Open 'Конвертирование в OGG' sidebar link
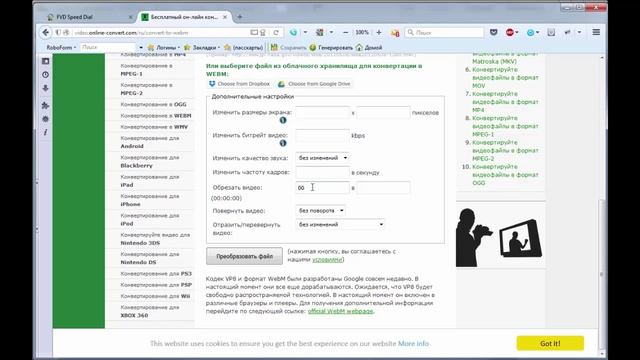Viewport: 640px width, 360px height. point(153,104)
